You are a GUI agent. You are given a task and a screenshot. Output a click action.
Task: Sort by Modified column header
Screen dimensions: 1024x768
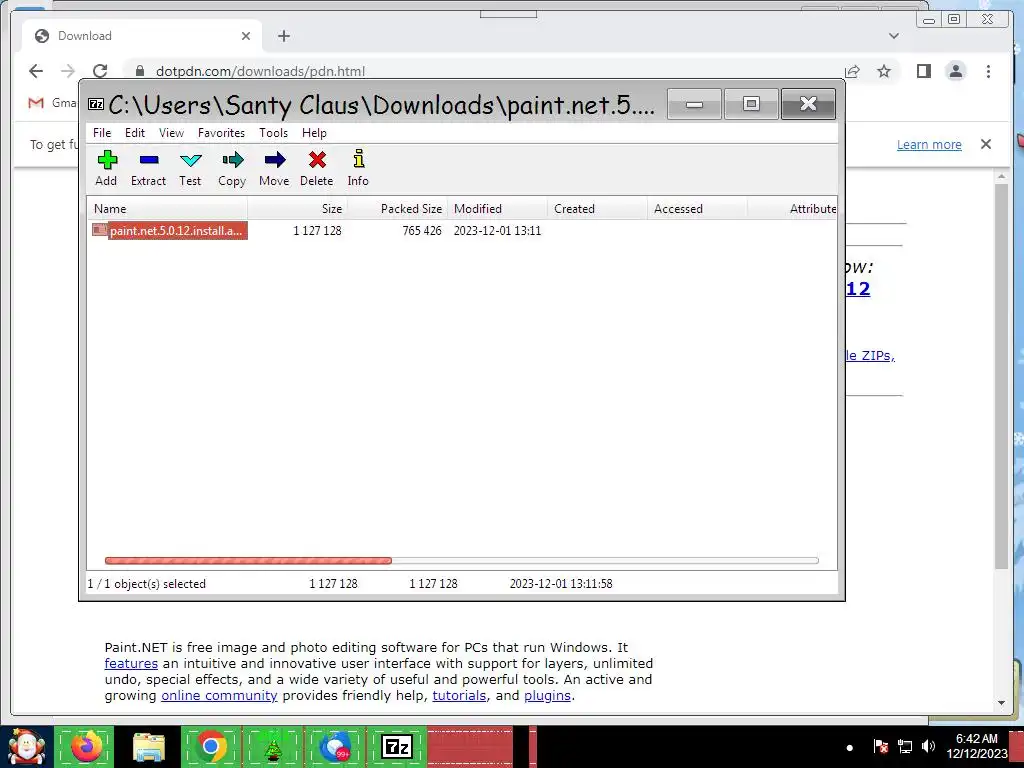(x=498, y=209)
